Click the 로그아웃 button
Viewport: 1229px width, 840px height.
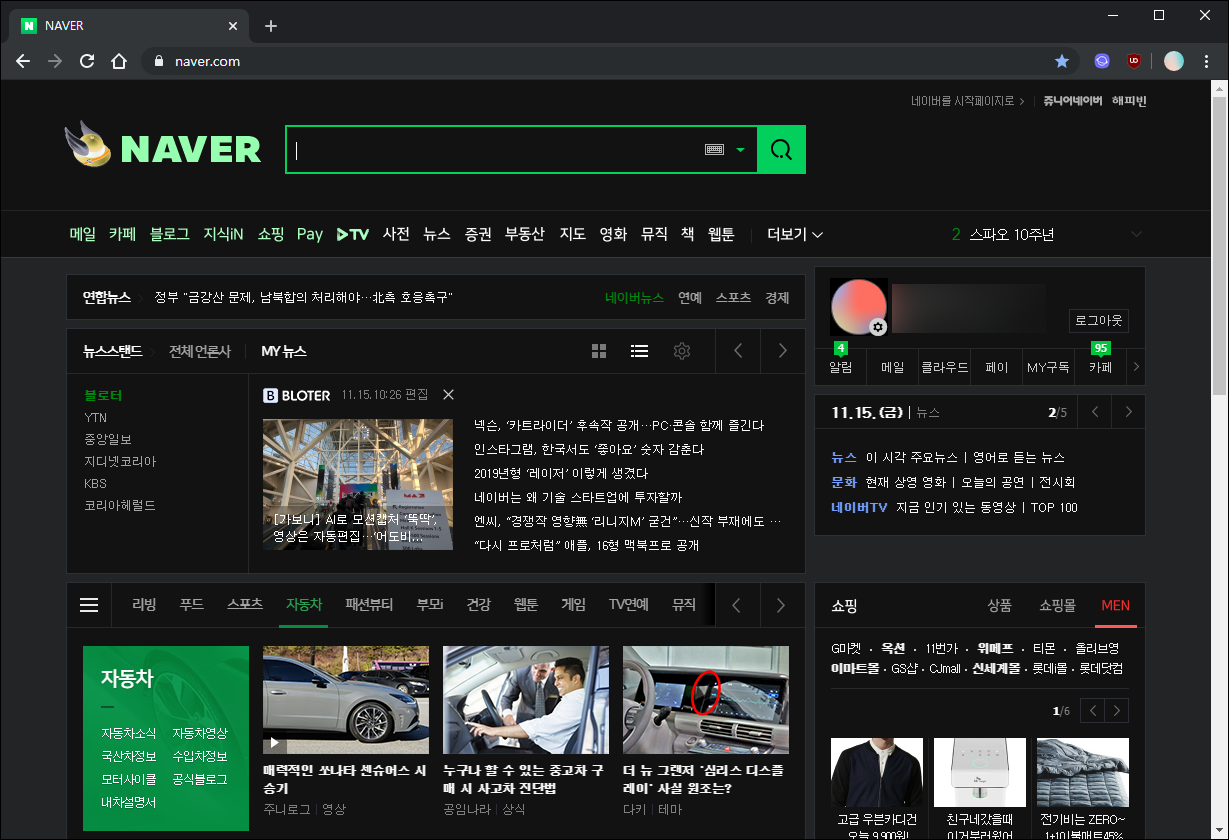tap(1099, 321)
